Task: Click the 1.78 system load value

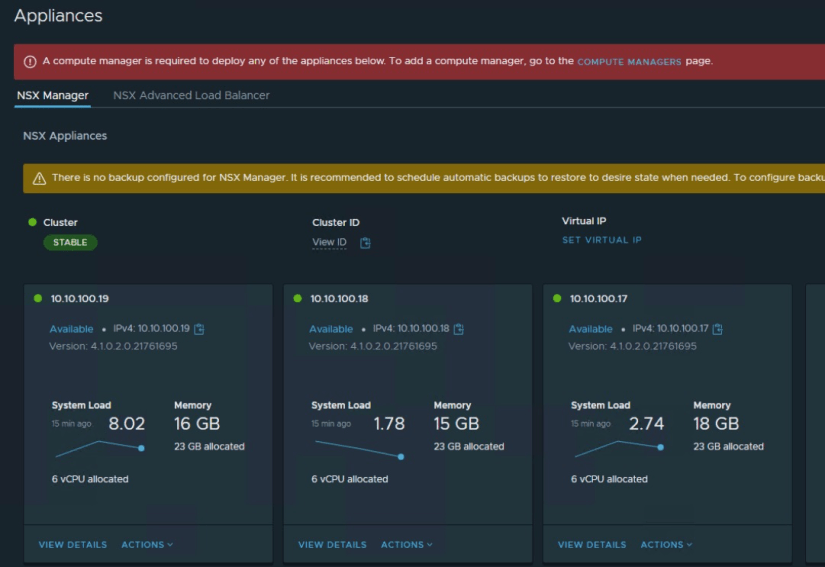Action: pos(389,423)
